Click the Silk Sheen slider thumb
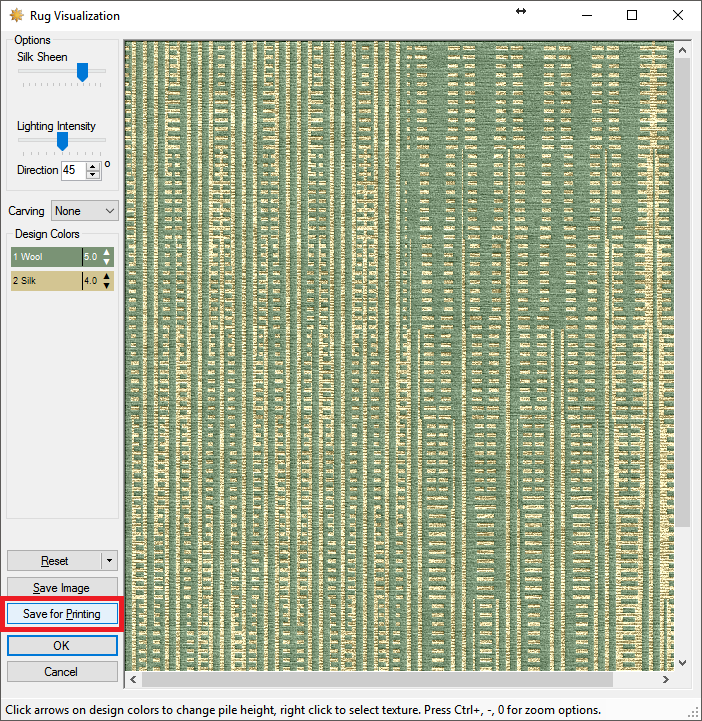702x721 pixels. [x=83, y=71]
